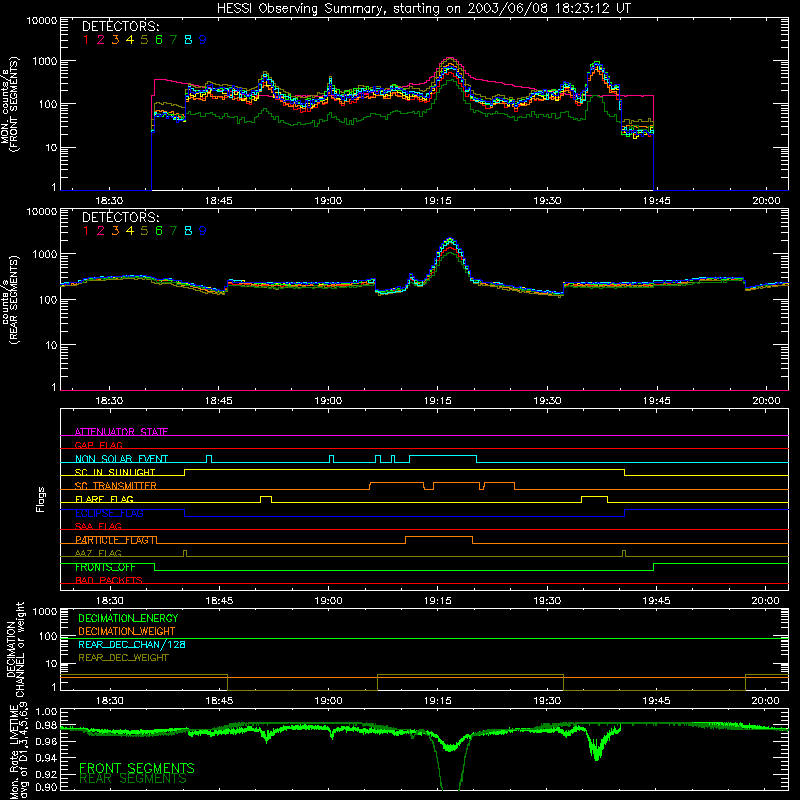Click blue detector 9 in front segments legend
Viewport: 800px width, 800px height.
[203, 40]
